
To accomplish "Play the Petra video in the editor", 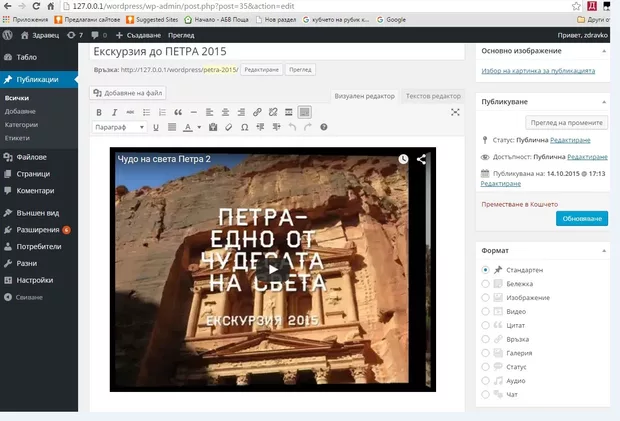I will (271, 270).
